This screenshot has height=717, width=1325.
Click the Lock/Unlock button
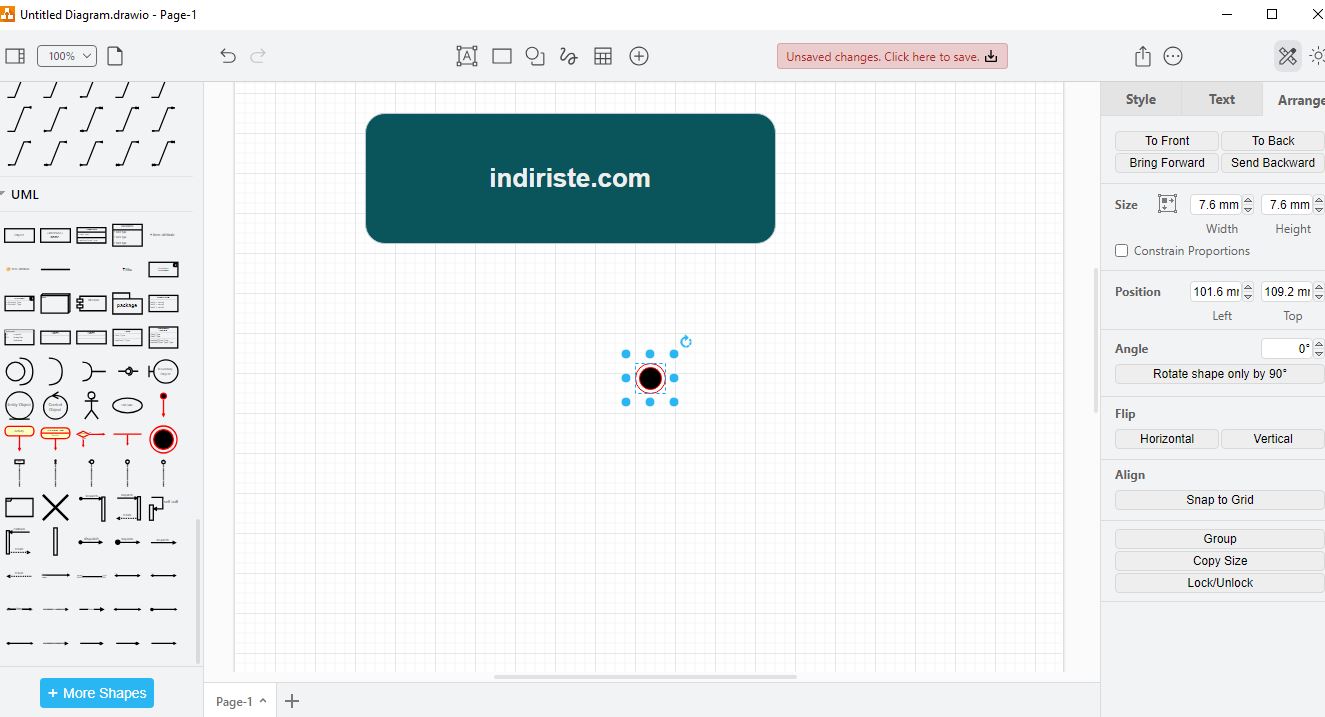[x=1220, y=583]
